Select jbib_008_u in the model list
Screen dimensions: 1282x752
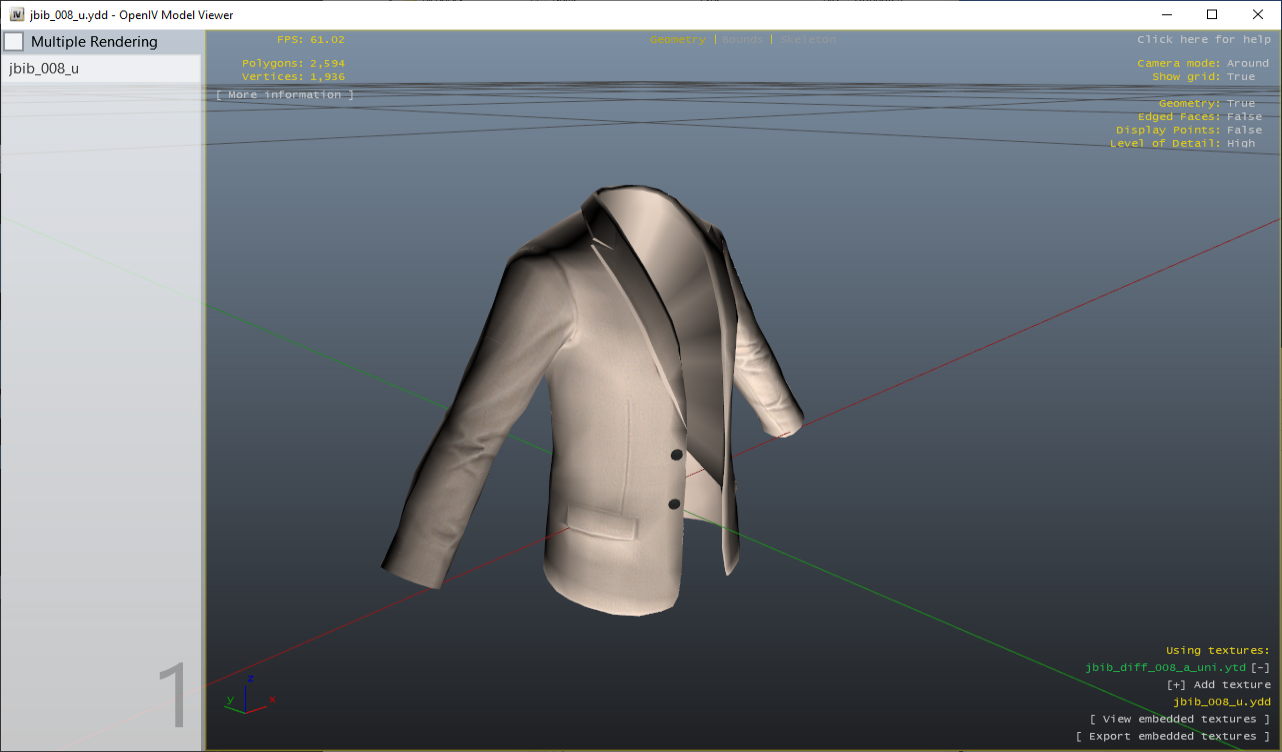coord(41,68)
